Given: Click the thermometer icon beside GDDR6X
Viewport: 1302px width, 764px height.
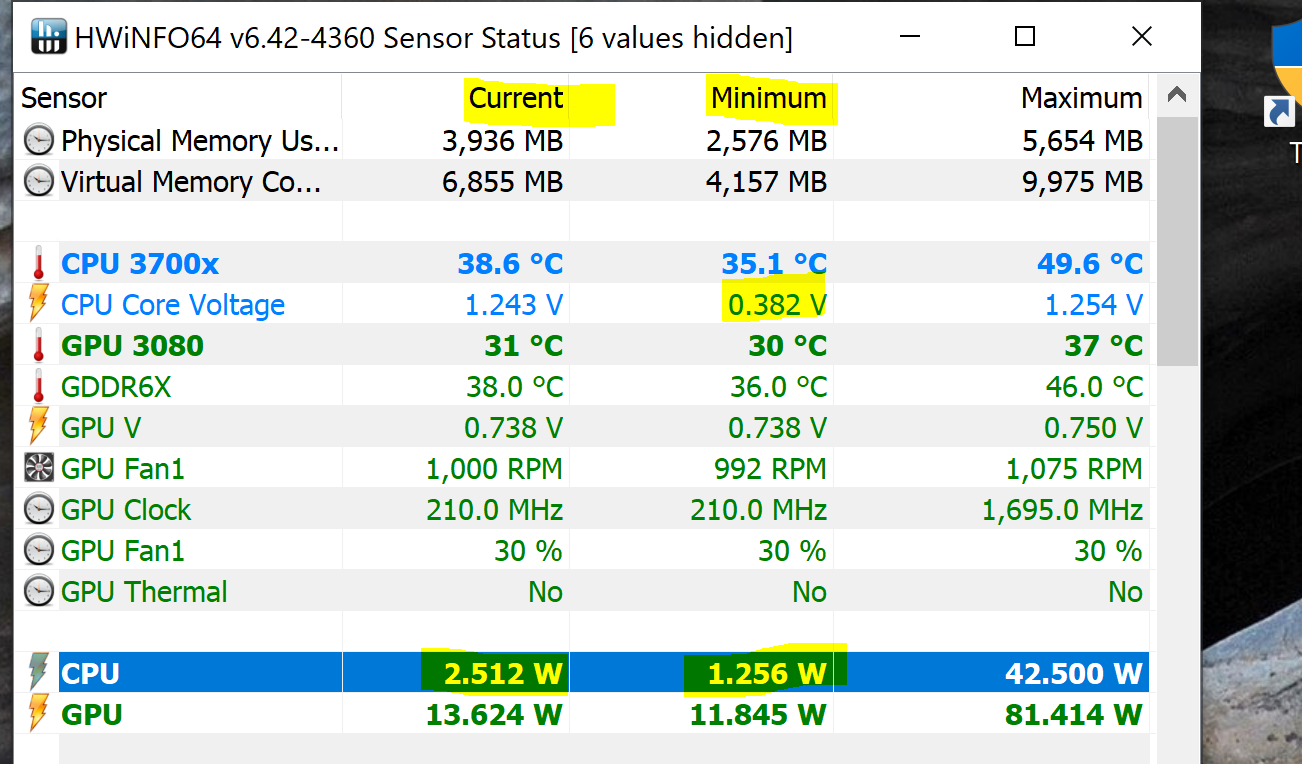Looking at the screenshot, I should click(x=38, y=387).
